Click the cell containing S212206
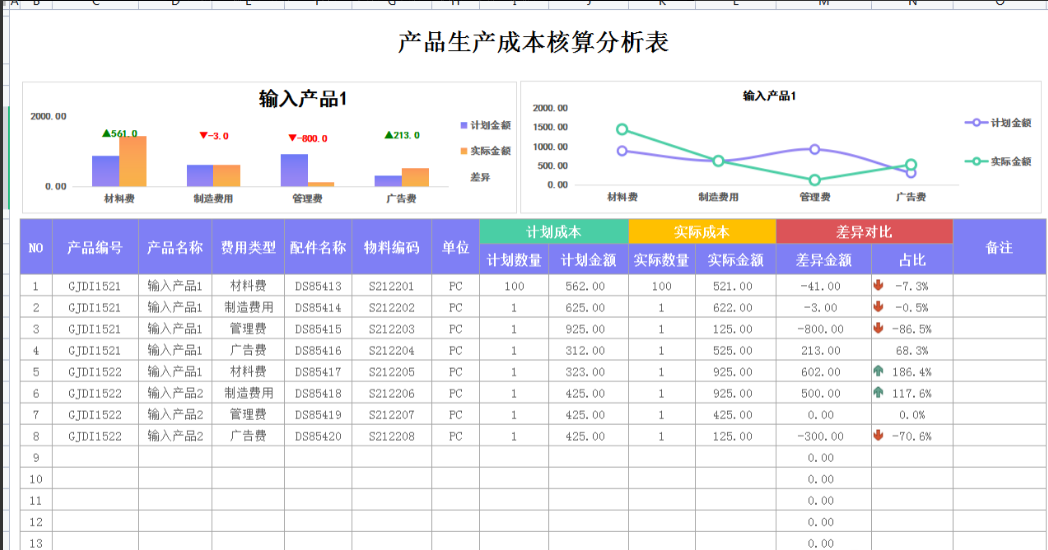Screen dimensions: 1048x550 (x=392, y=393)
